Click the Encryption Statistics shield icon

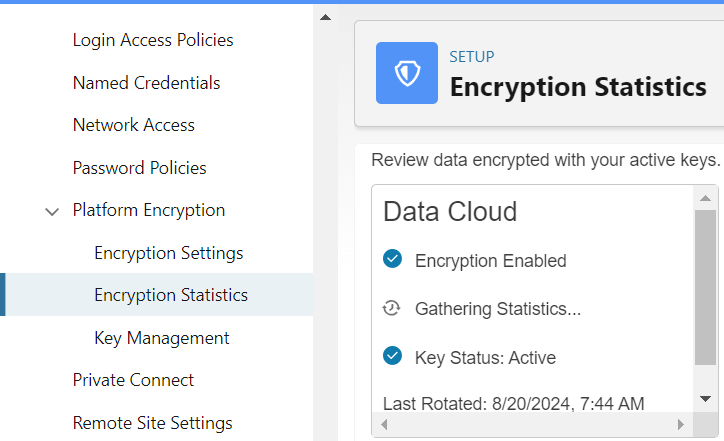[407, 73]
